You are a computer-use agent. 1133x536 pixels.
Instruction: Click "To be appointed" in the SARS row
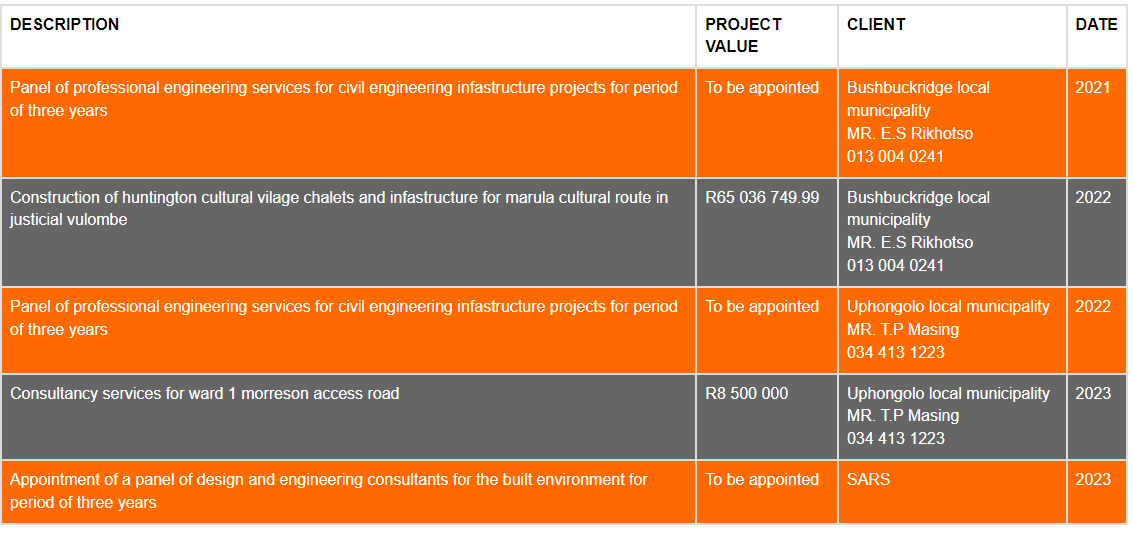coord(762,480)
